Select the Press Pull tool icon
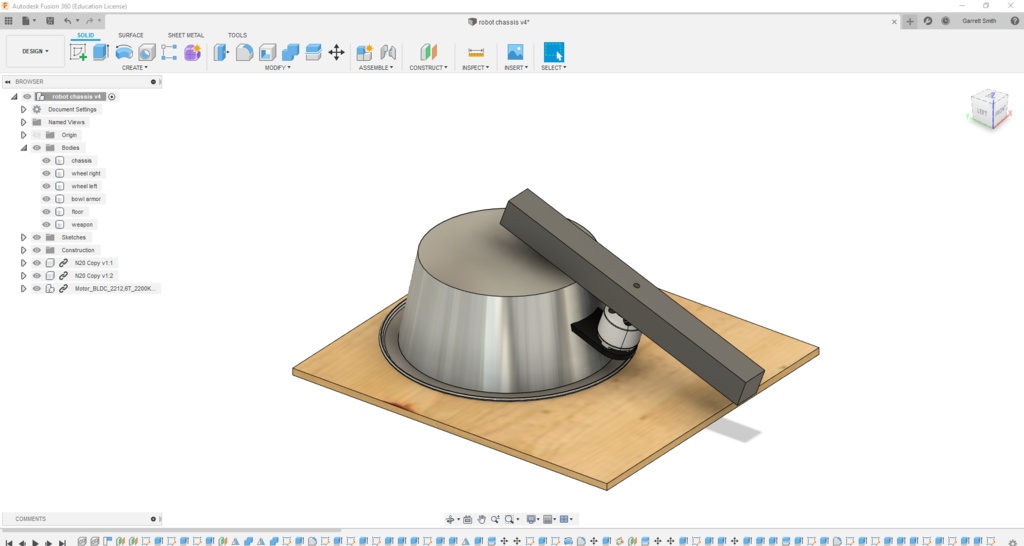Screen dimensions: 1024x546 point(221,52)
